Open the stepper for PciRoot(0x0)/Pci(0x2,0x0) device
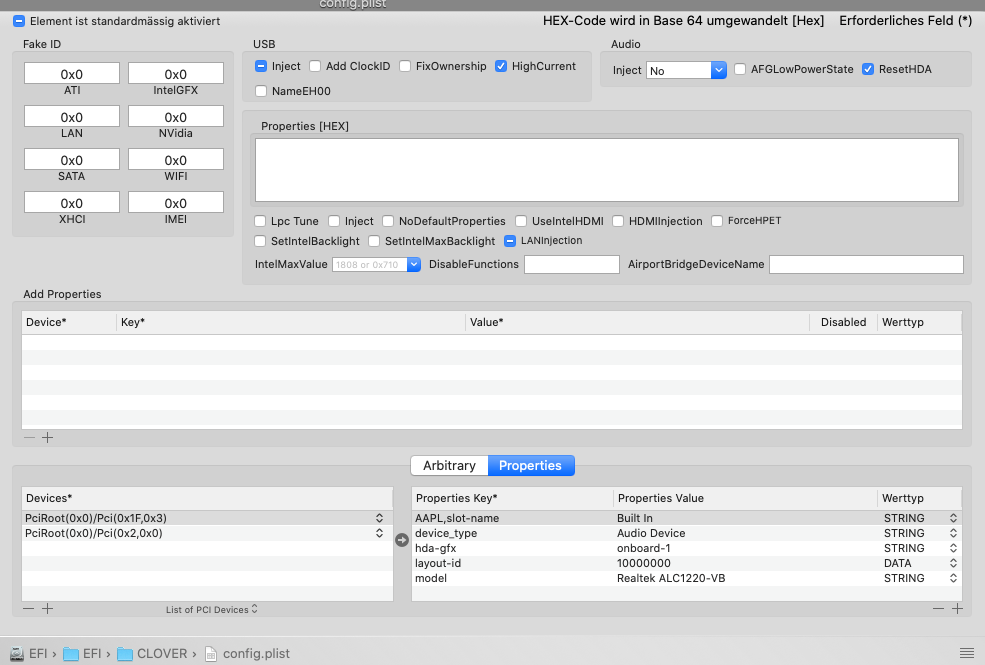 tap(379, 533)
